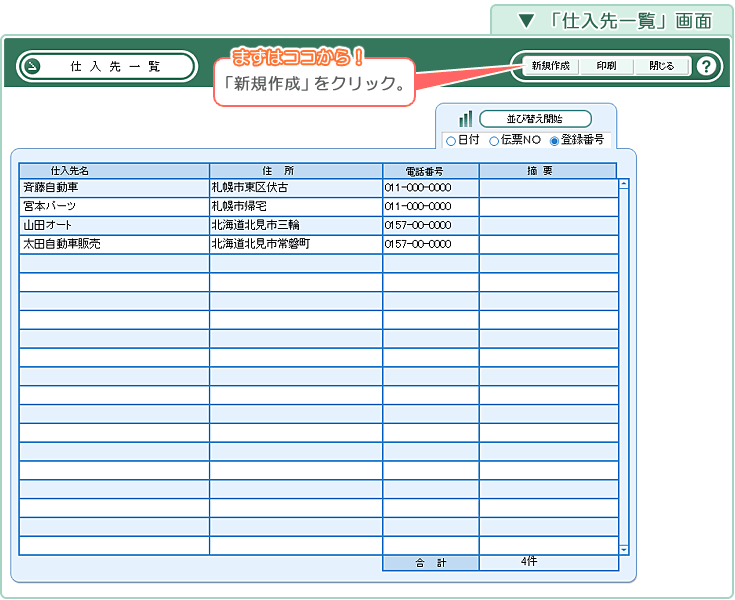This screenshot has height=600, width=735.
Task: Click the scrollbar up arrow
Action: (624, 184)
